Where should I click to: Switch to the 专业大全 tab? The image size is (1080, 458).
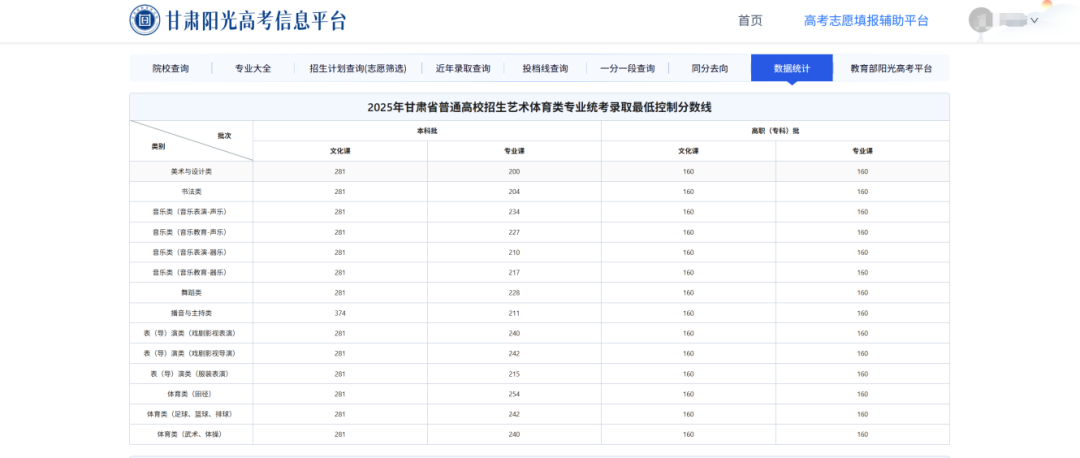click(253, 68)
